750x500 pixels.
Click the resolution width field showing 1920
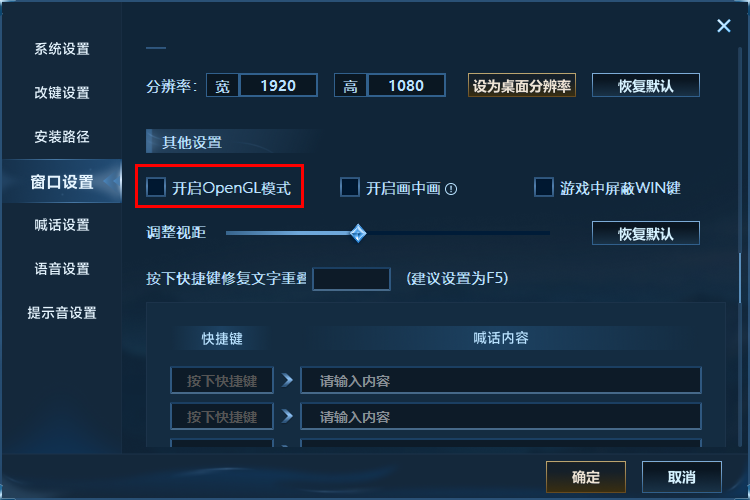pos(278,86)
